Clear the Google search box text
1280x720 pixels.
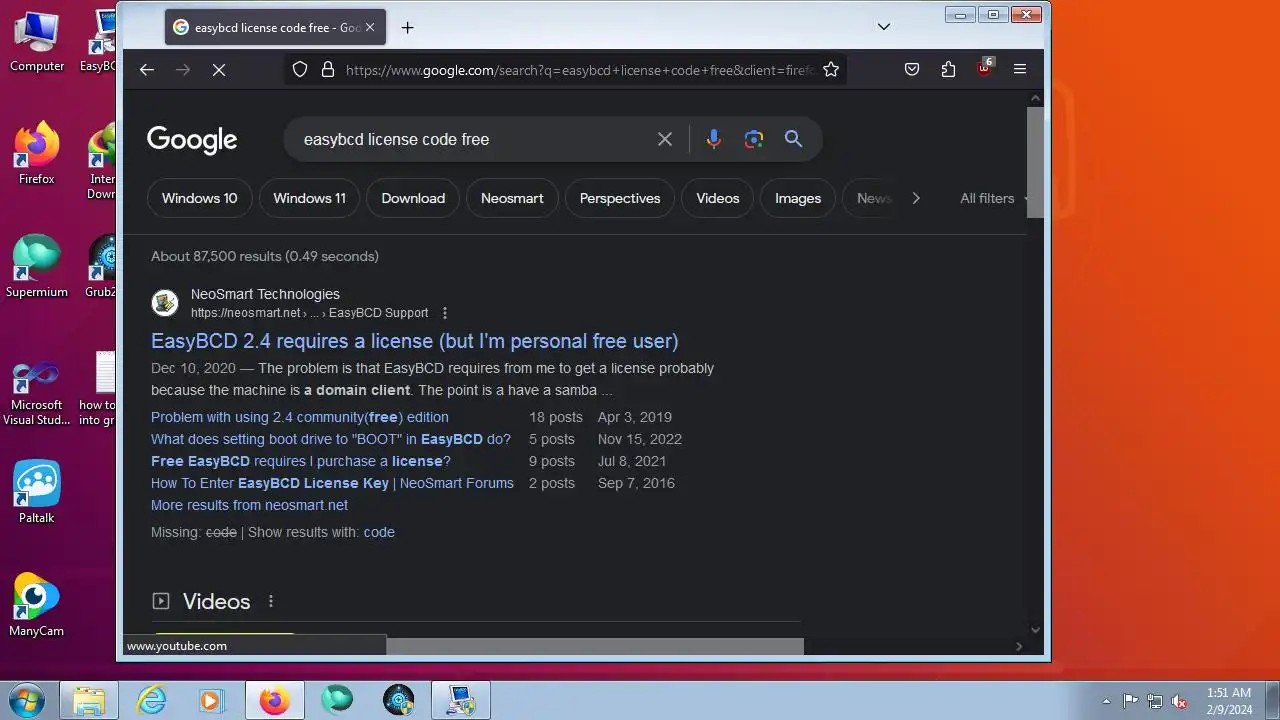click(665, 139)
